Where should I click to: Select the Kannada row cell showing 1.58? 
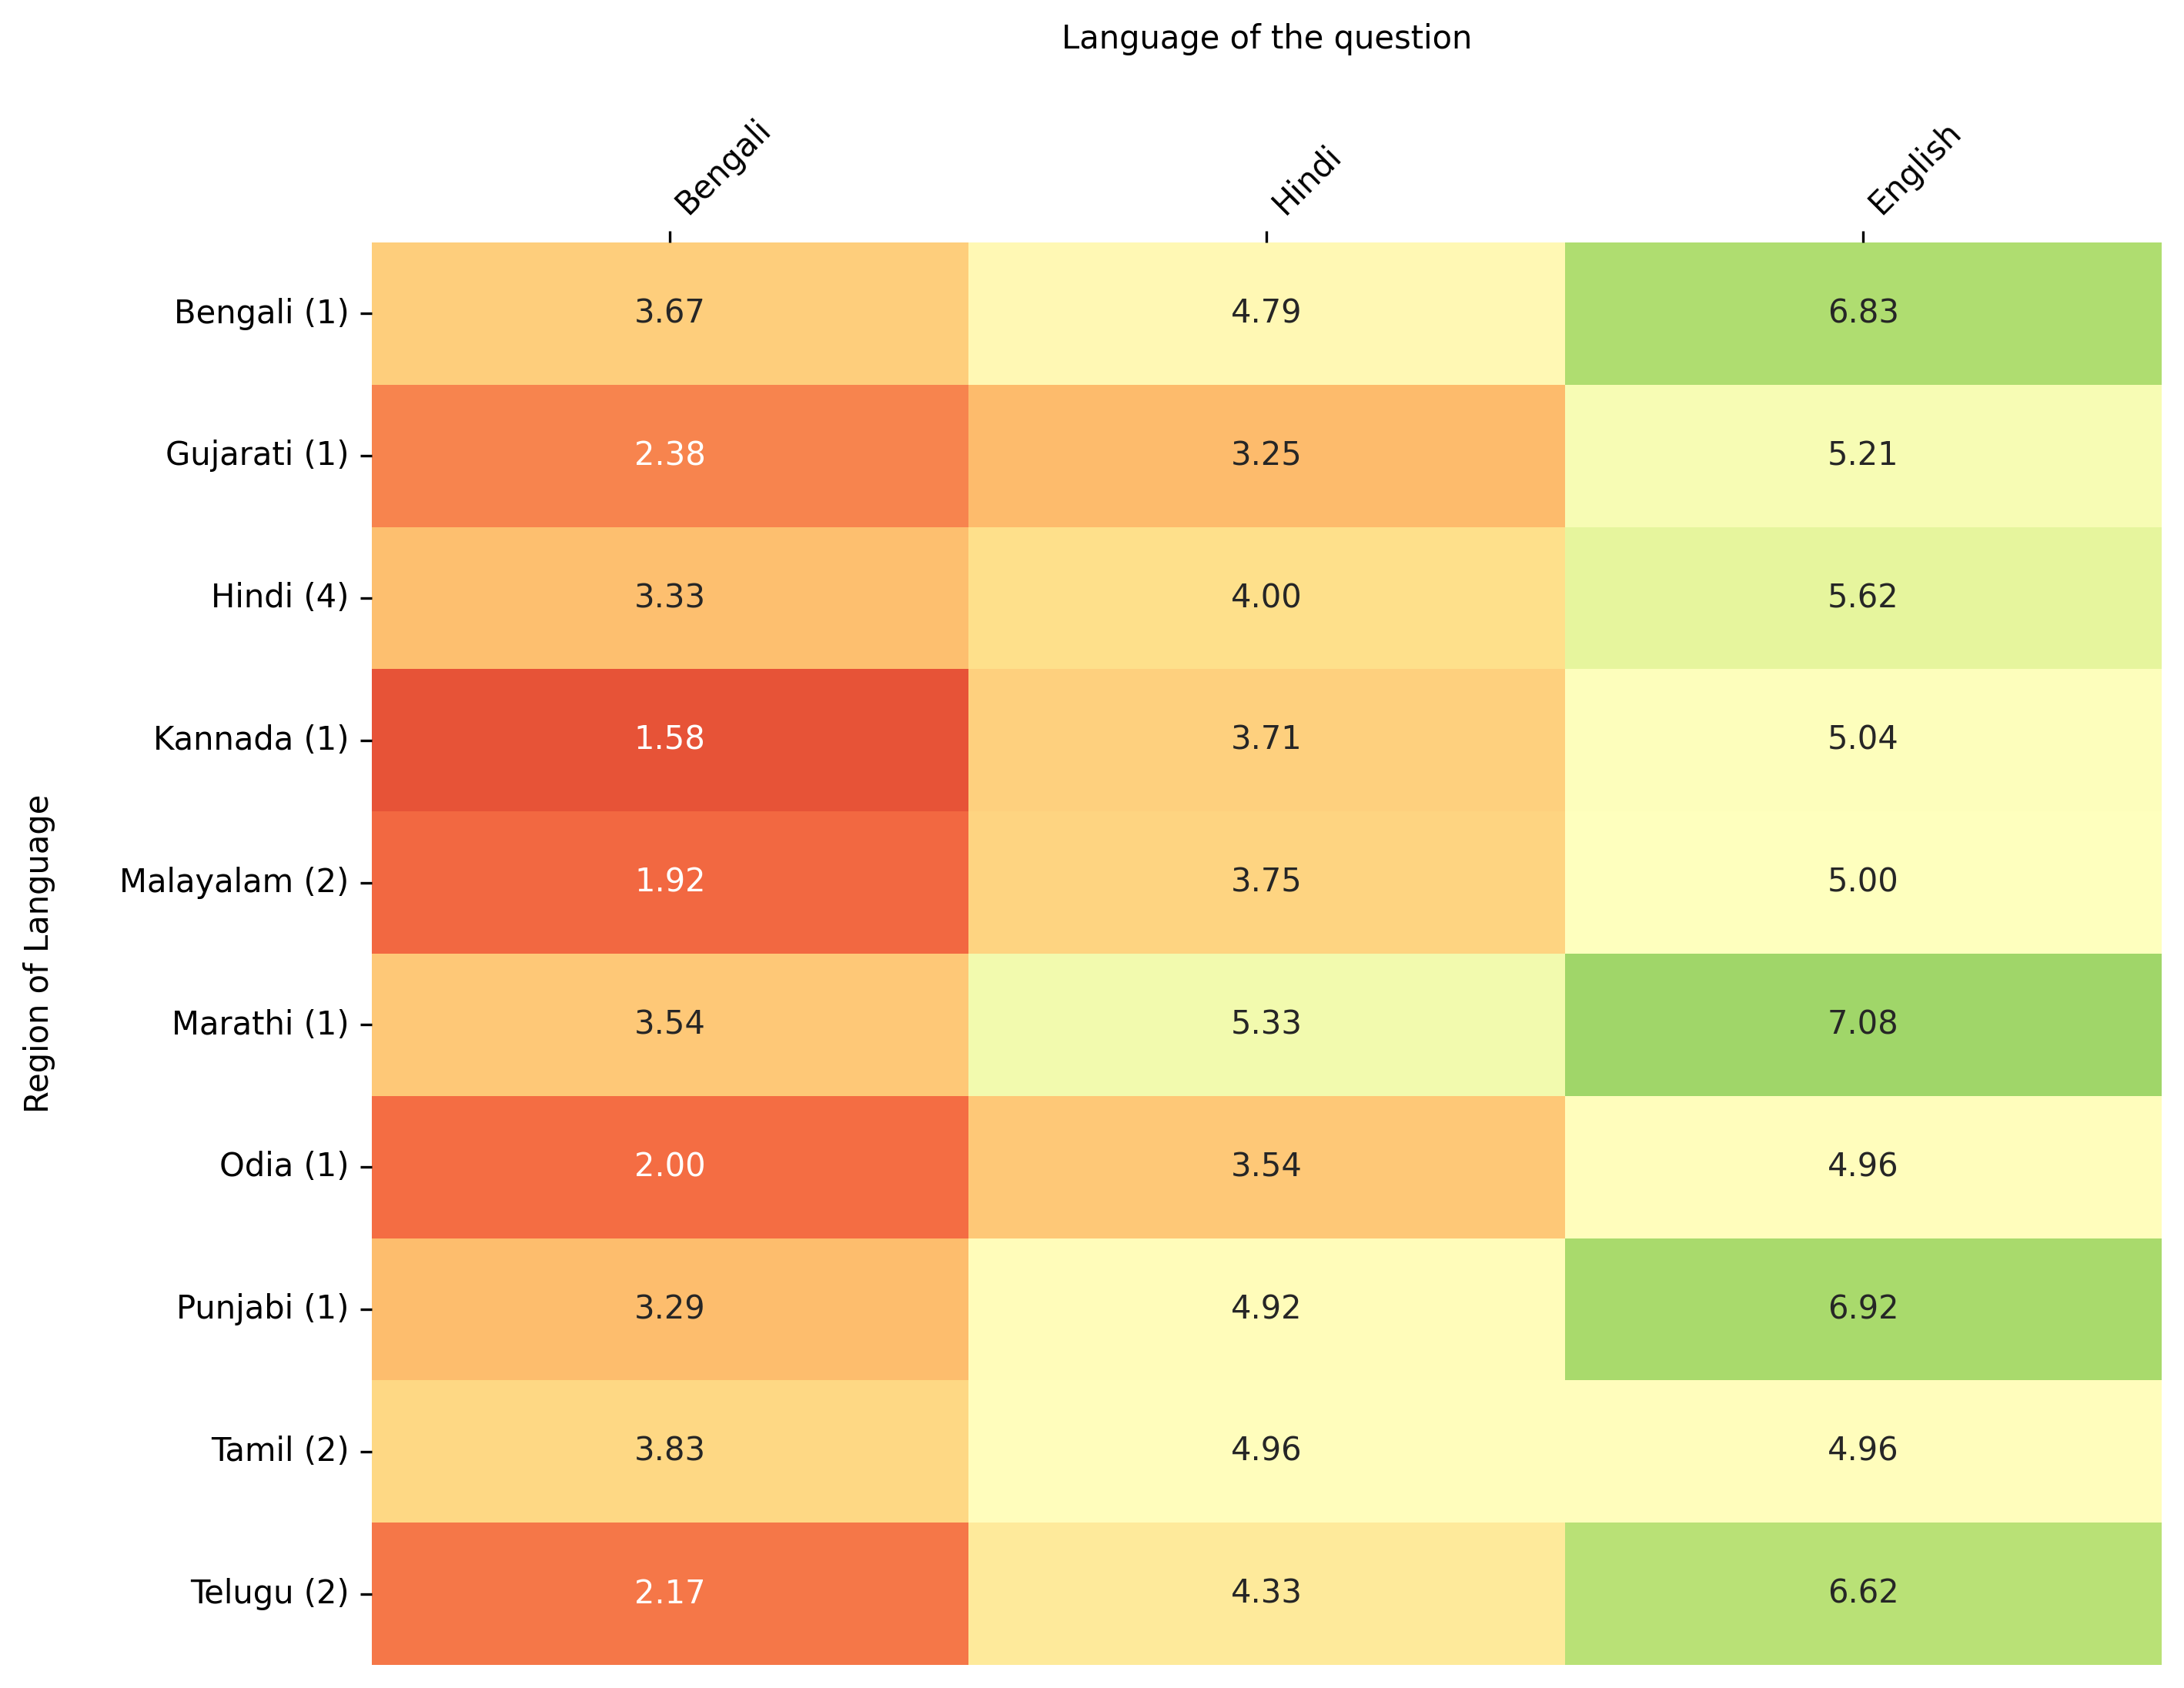[x=669, y=739]
